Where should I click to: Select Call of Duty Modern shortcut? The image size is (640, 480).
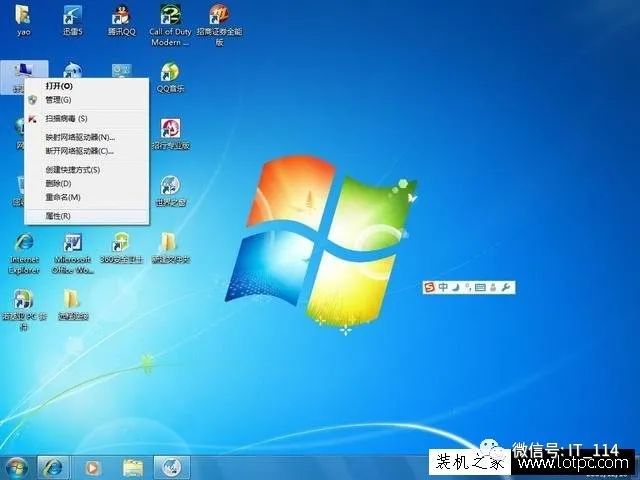click(170, 25)
